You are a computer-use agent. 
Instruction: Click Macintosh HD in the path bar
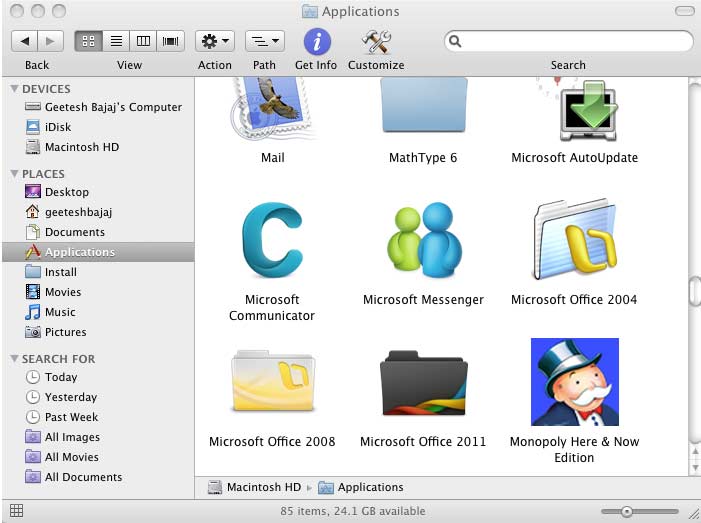255,487
